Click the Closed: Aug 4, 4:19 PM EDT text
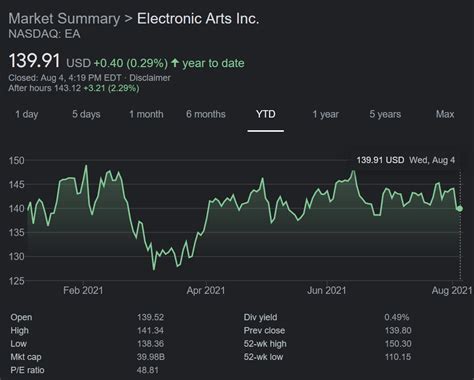The image size is (474, 380). [65, 78]
